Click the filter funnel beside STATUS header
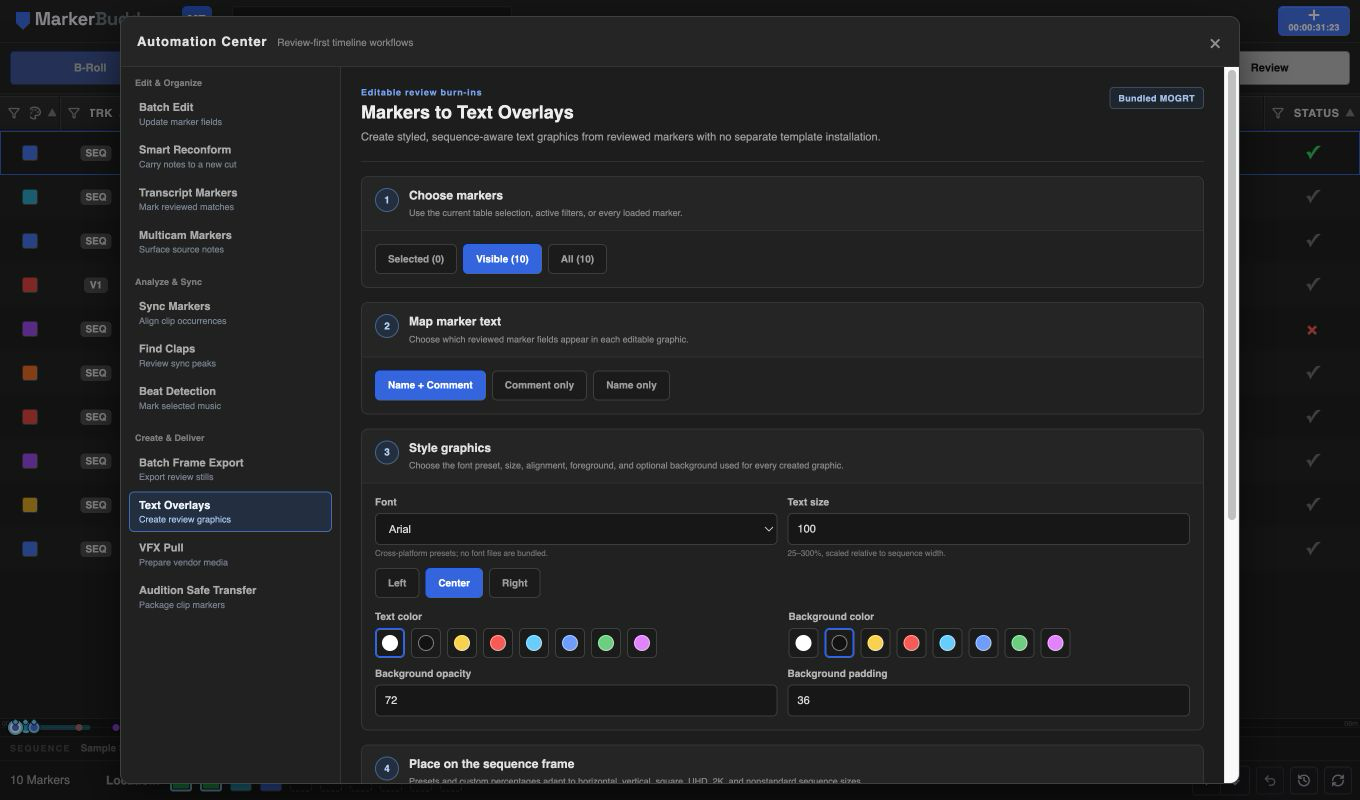The image size is (1360, 800). (x=1278, y=113)
